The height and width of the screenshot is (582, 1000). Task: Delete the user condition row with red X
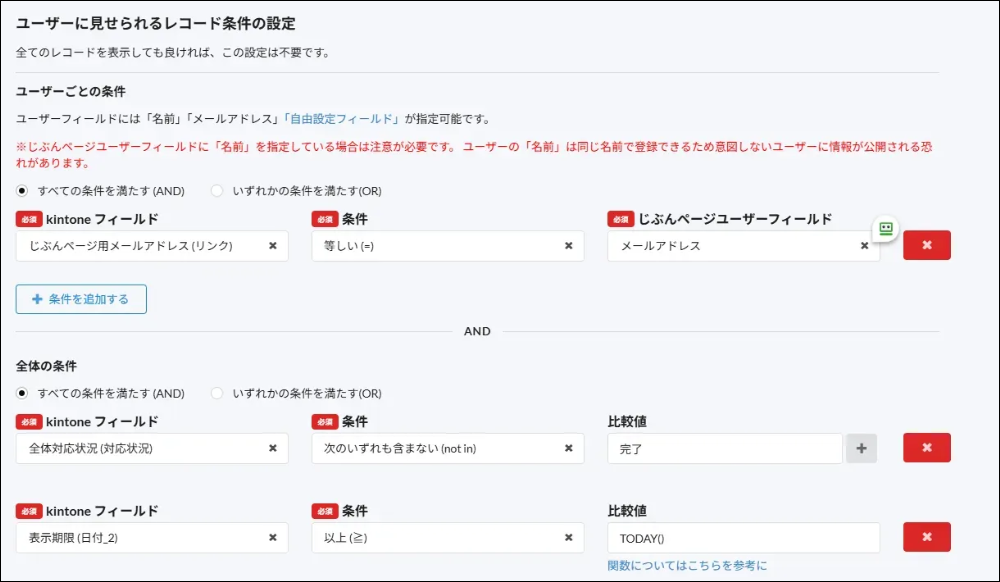coord(926,246)
